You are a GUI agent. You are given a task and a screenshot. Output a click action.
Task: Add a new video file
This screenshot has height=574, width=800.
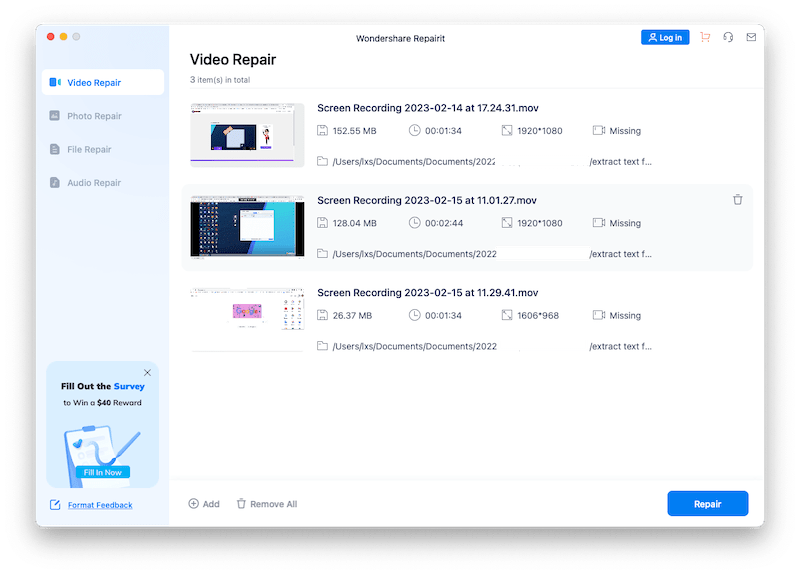204,504
